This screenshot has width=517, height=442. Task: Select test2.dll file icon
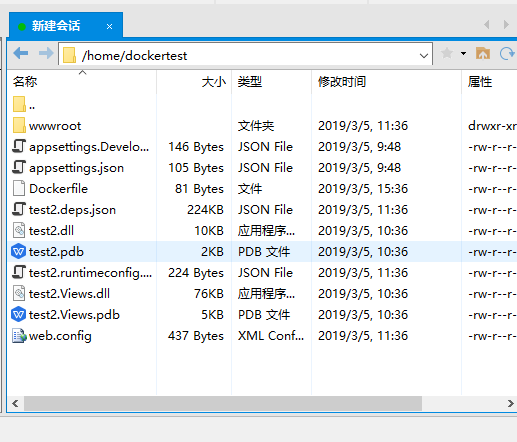tap(19, 230)
